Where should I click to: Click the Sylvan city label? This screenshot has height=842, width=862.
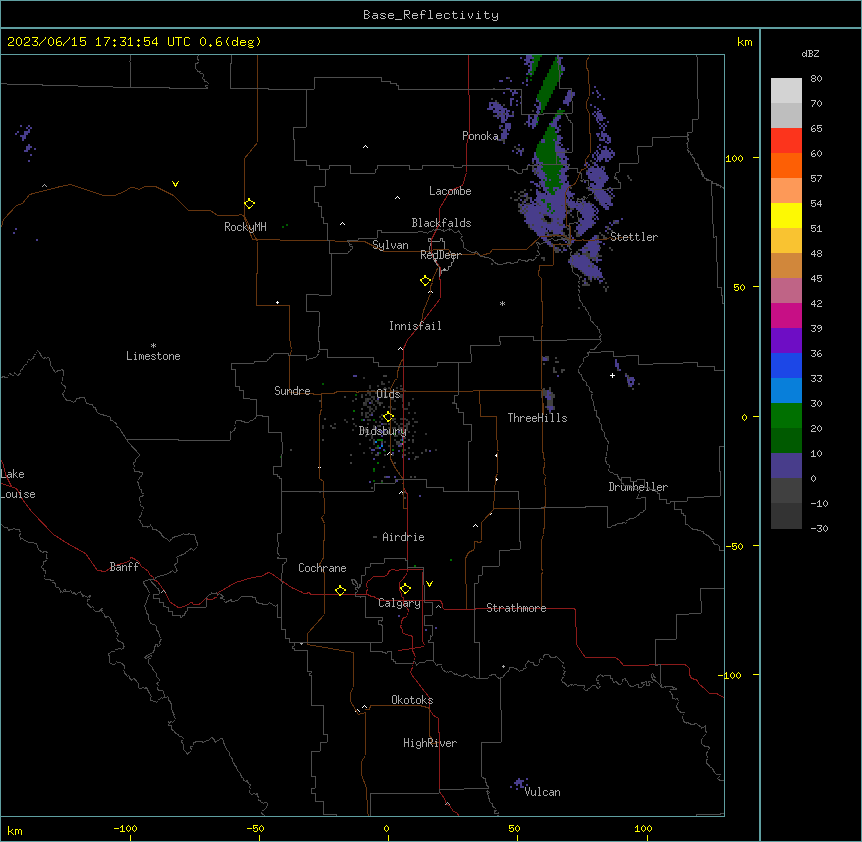[390, 245]
